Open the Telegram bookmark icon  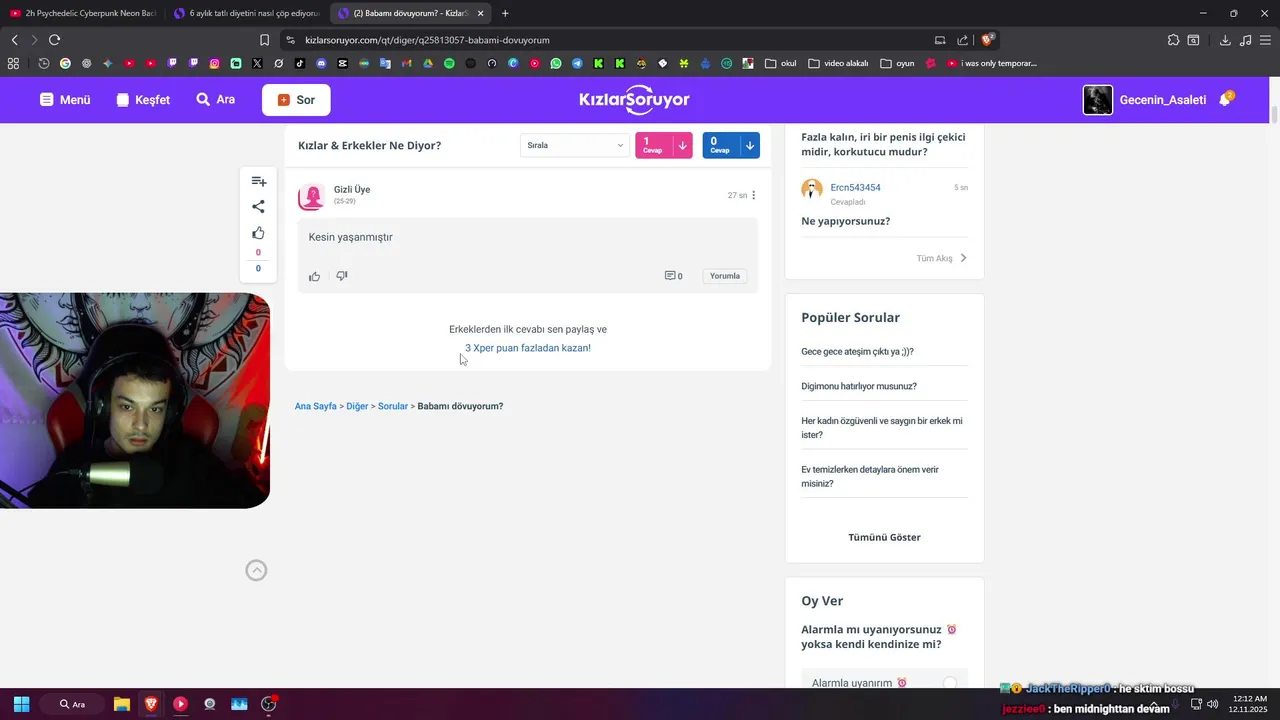577,63
